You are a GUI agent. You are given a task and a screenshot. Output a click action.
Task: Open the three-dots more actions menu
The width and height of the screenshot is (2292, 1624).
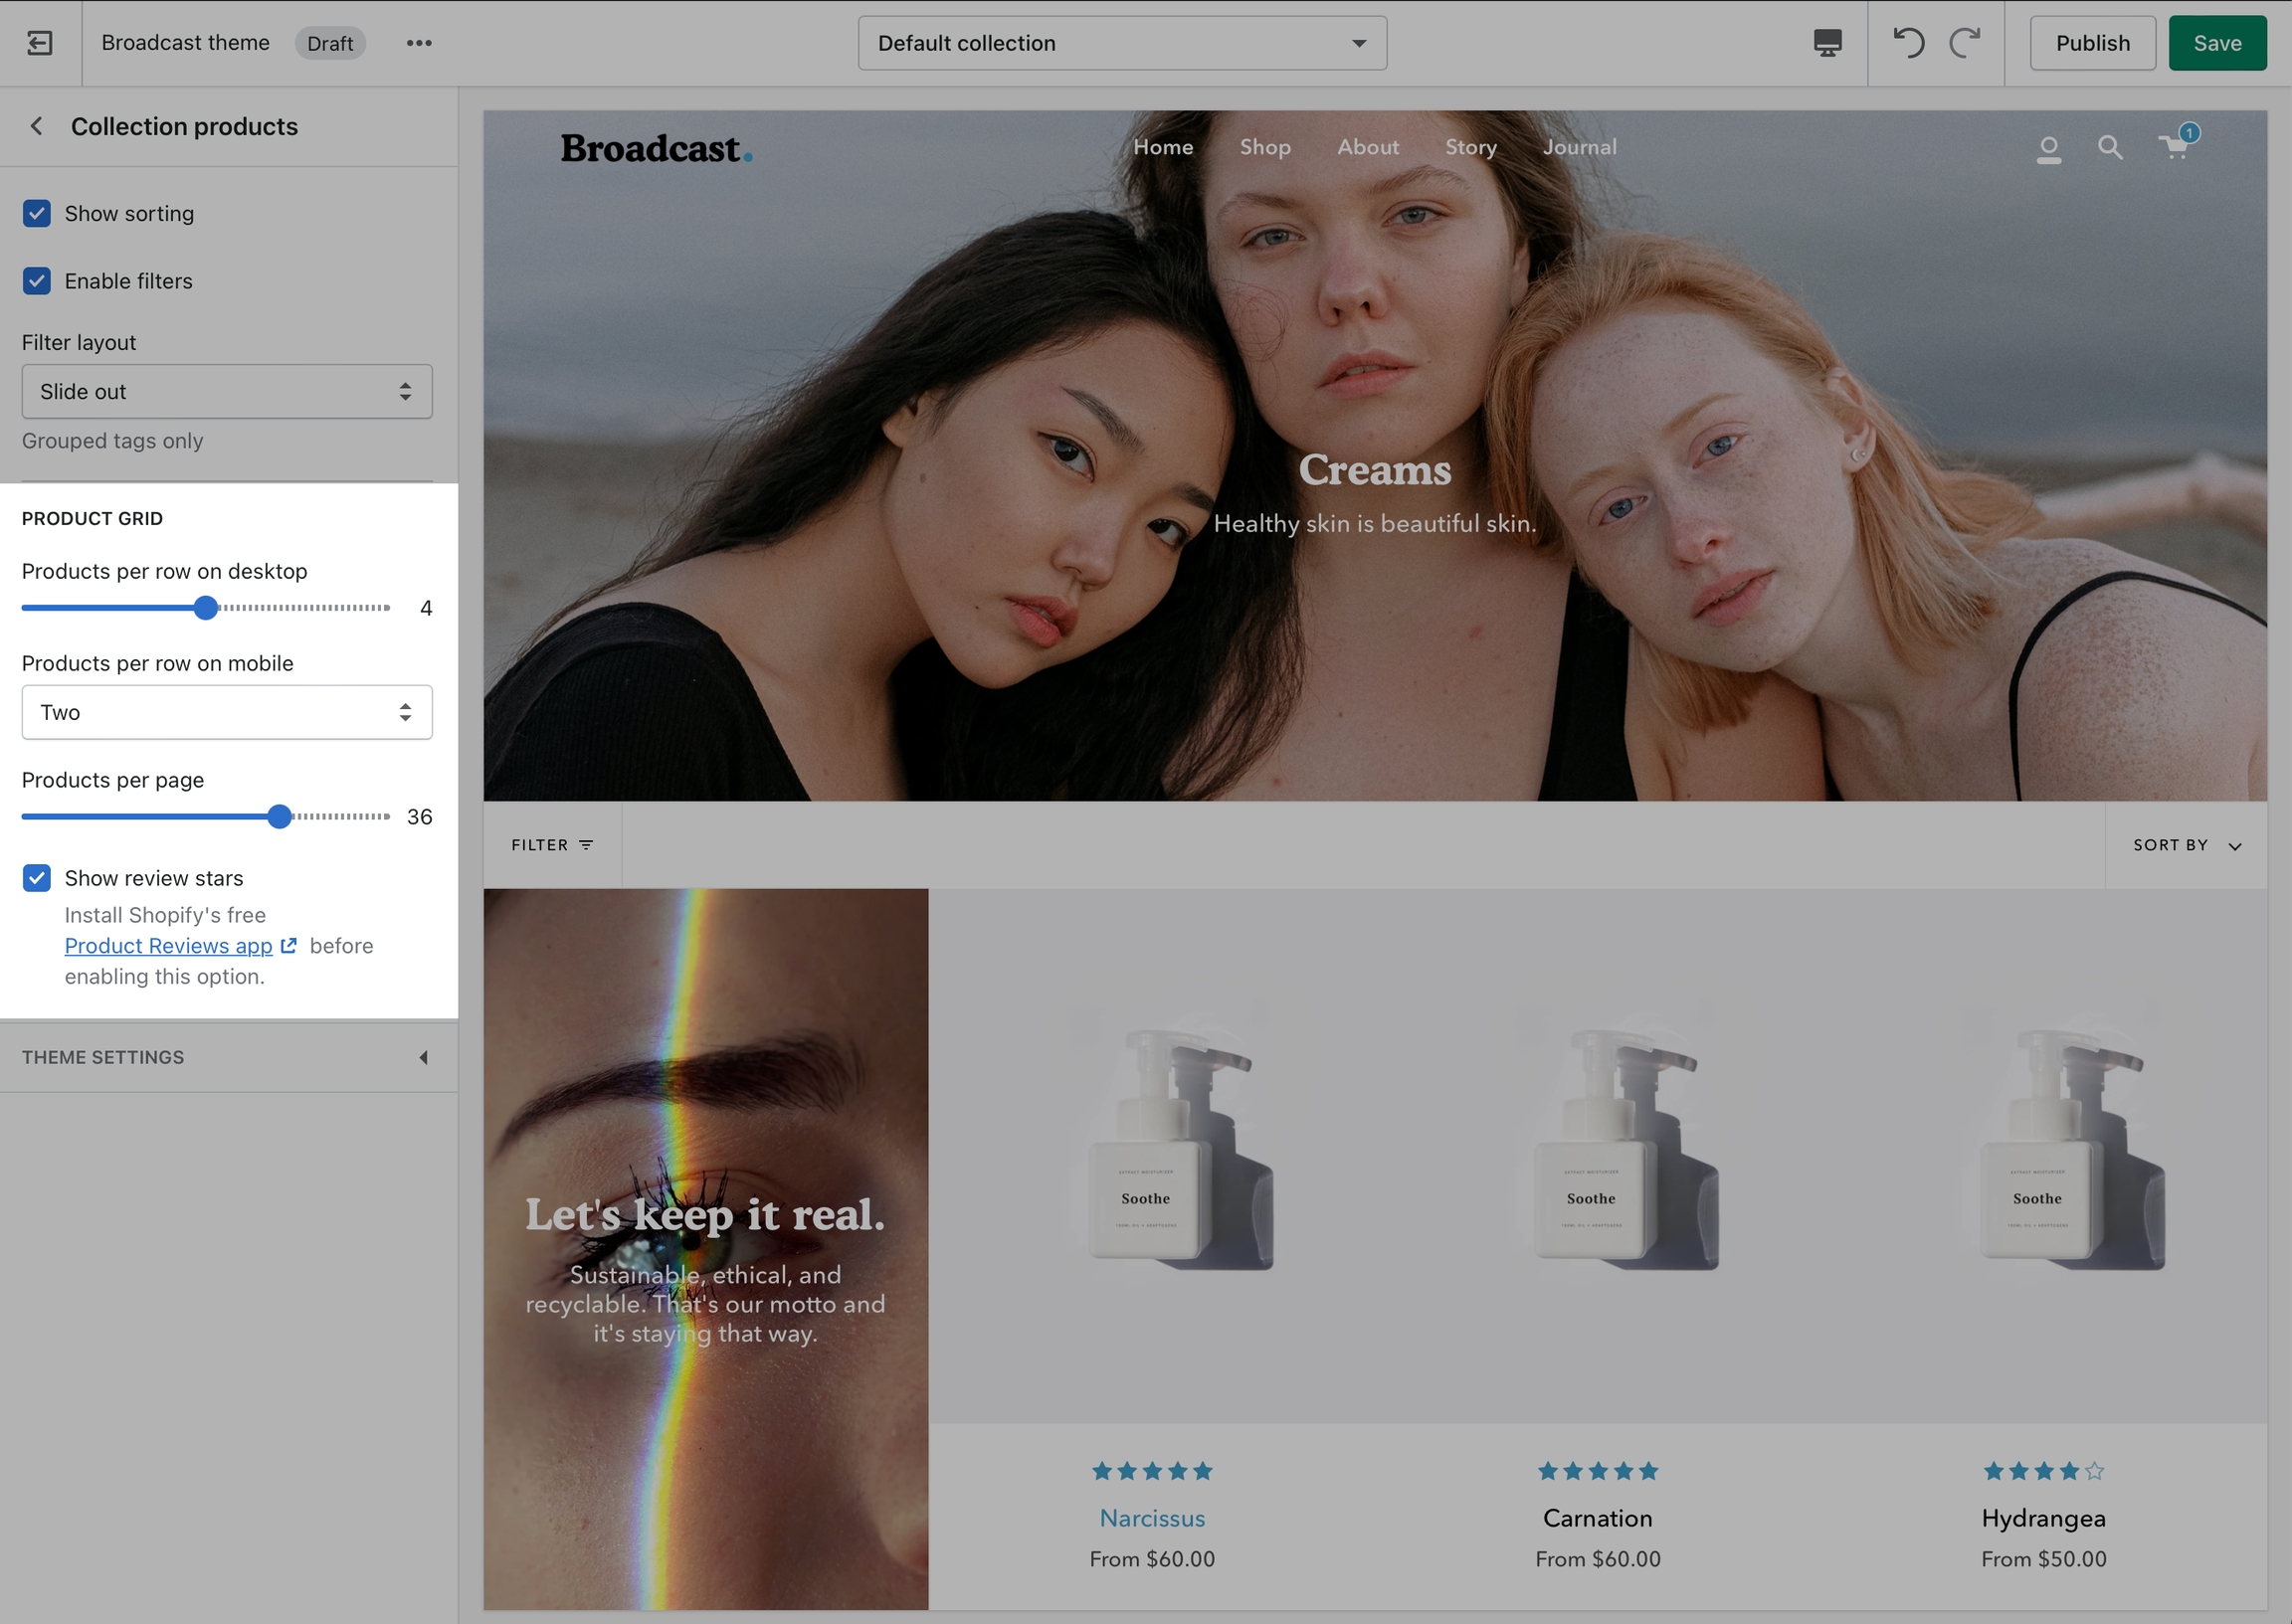click(x=419, y=43)
